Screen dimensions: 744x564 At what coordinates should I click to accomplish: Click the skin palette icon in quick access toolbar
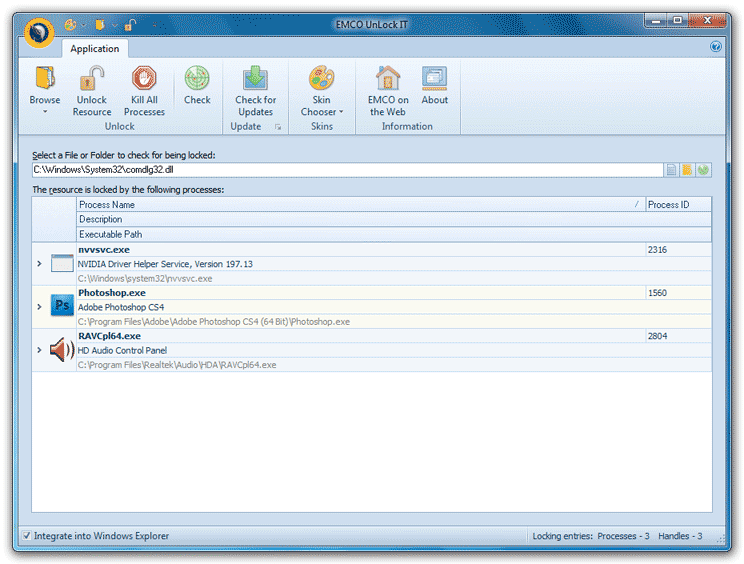(70, 25)
